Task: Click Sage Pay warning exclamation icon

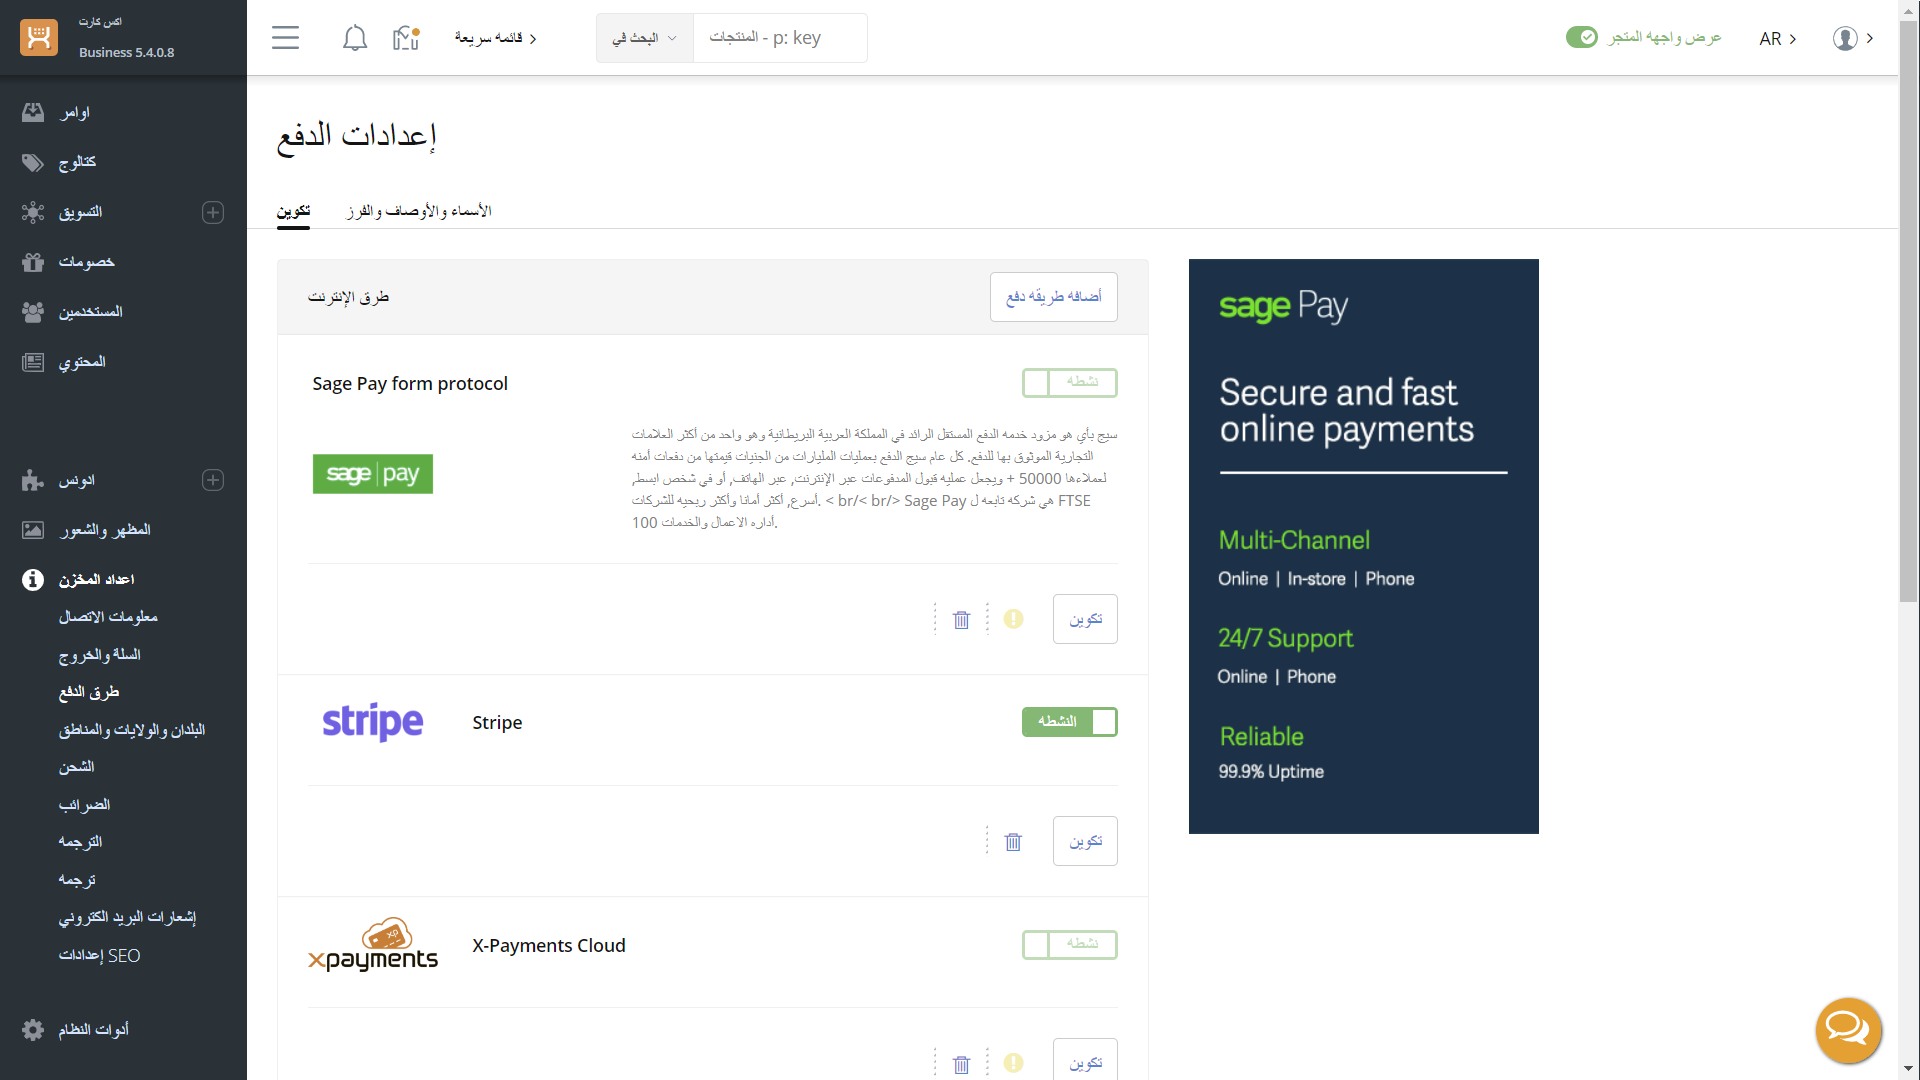Action: click(1013, 619)
